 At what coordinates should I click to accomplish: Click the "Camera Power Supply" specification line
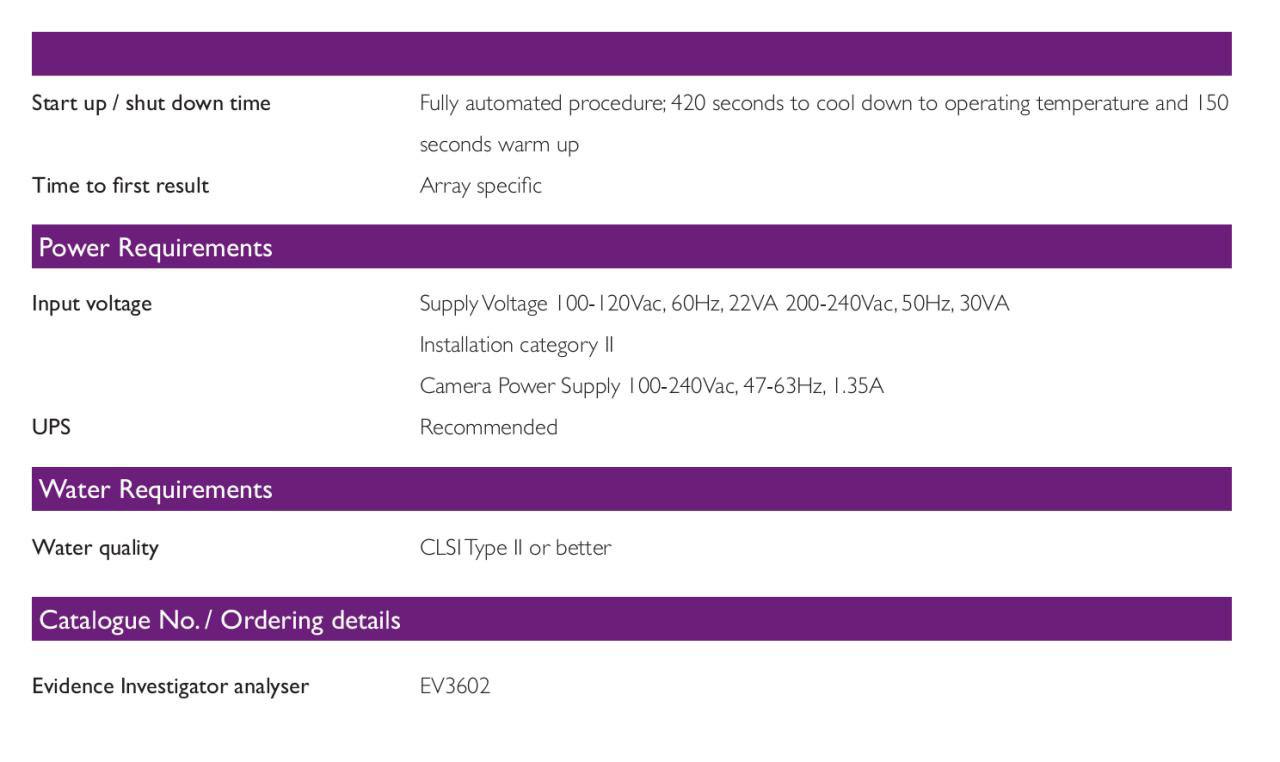(x=651, y=386)
